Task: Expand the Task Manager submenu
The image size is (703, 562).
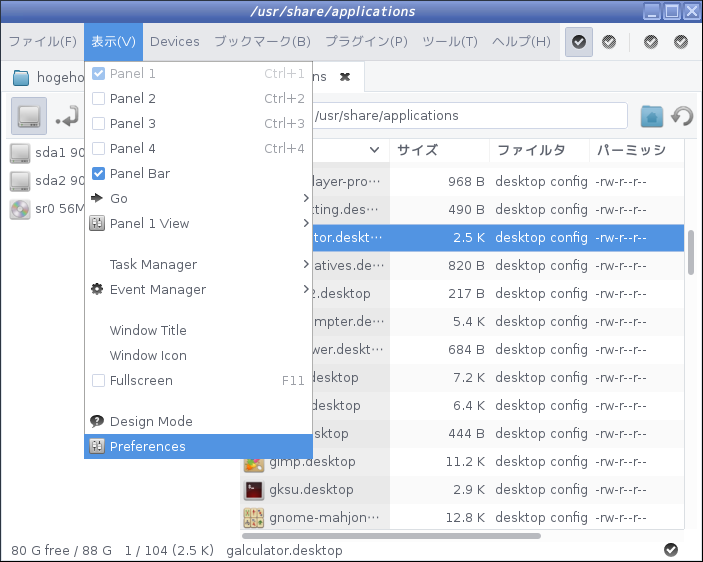Action: click(198, 264)
